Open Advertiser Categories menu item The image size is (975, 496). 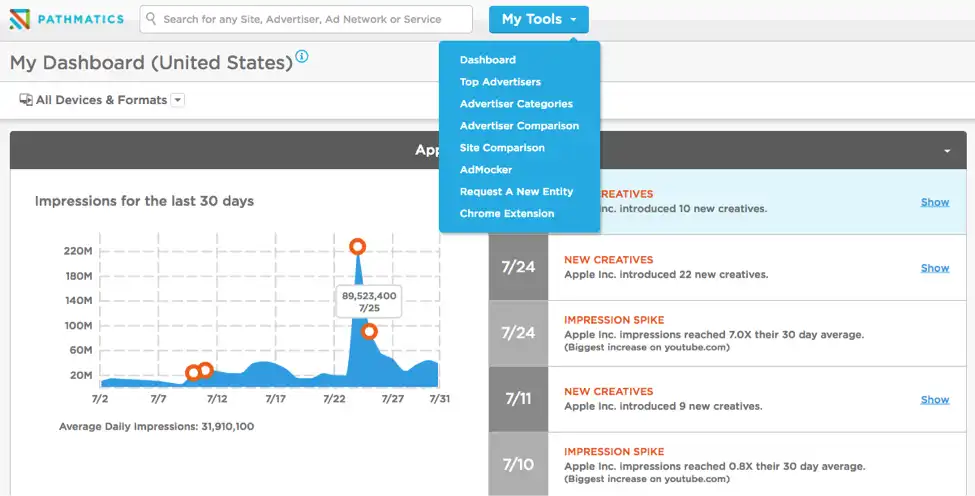[516, 104]
